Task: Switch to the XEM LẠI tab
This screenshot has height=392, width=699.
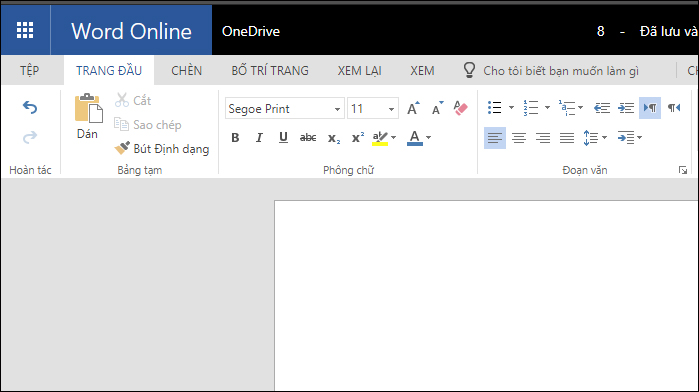Action: click(359, 70)
